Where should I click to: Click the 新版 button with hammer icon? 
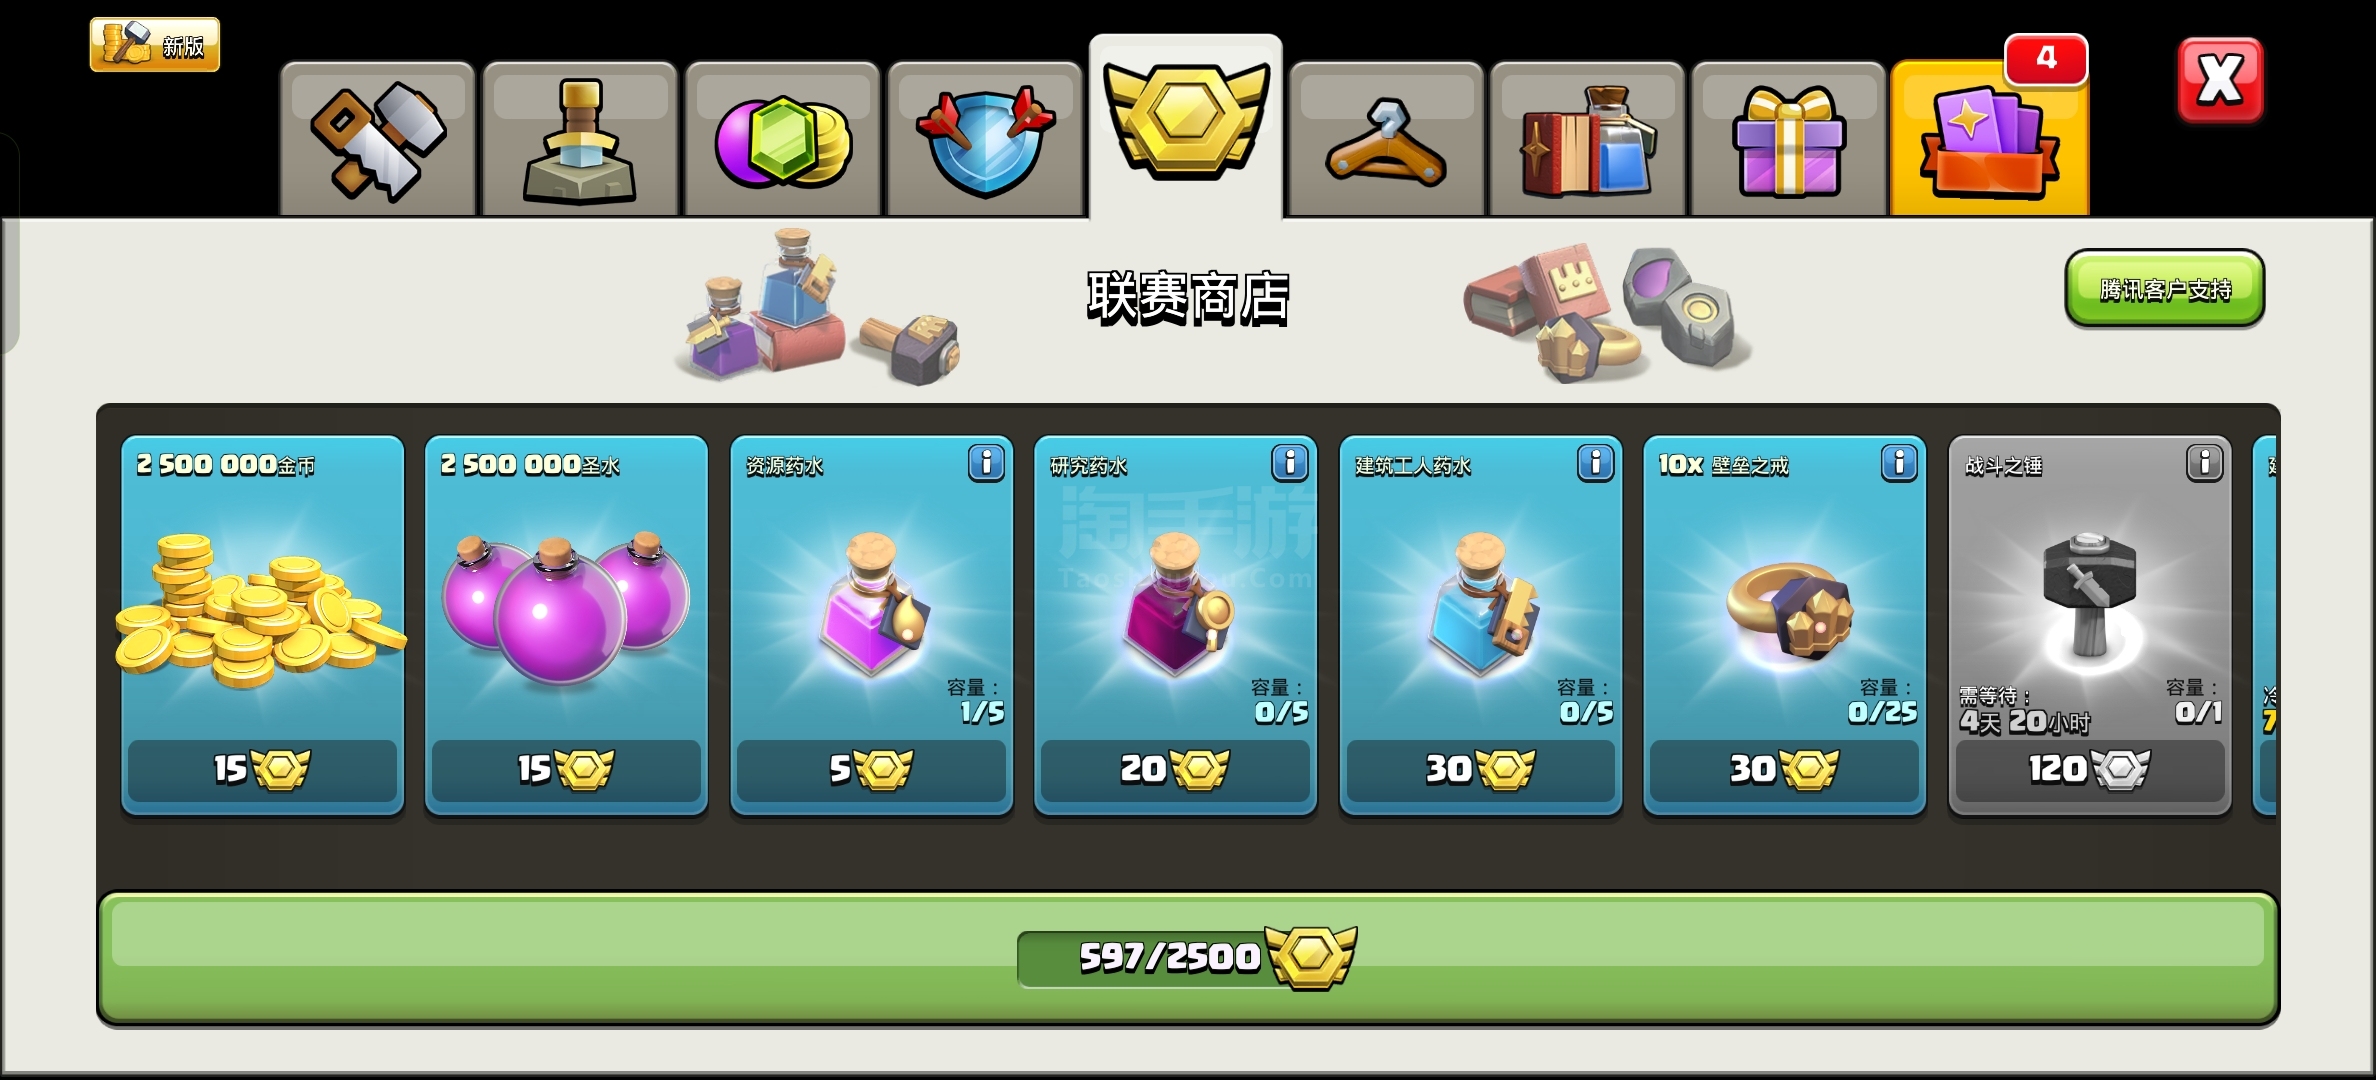click(155, 45)
